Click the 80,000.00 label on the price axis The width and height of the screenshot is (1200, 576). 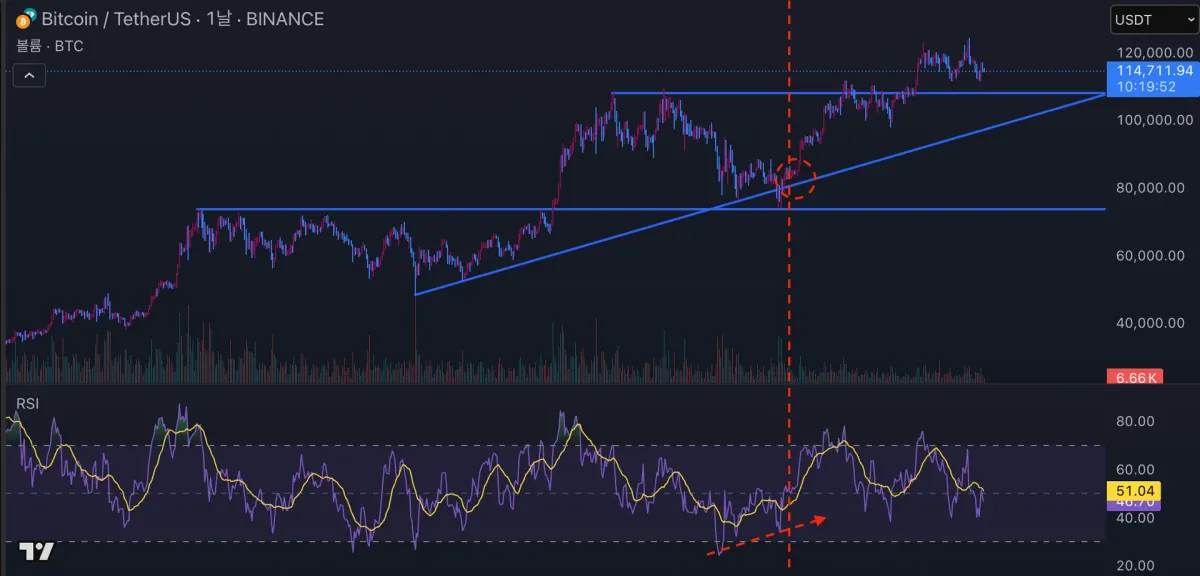coord(1152,188)
